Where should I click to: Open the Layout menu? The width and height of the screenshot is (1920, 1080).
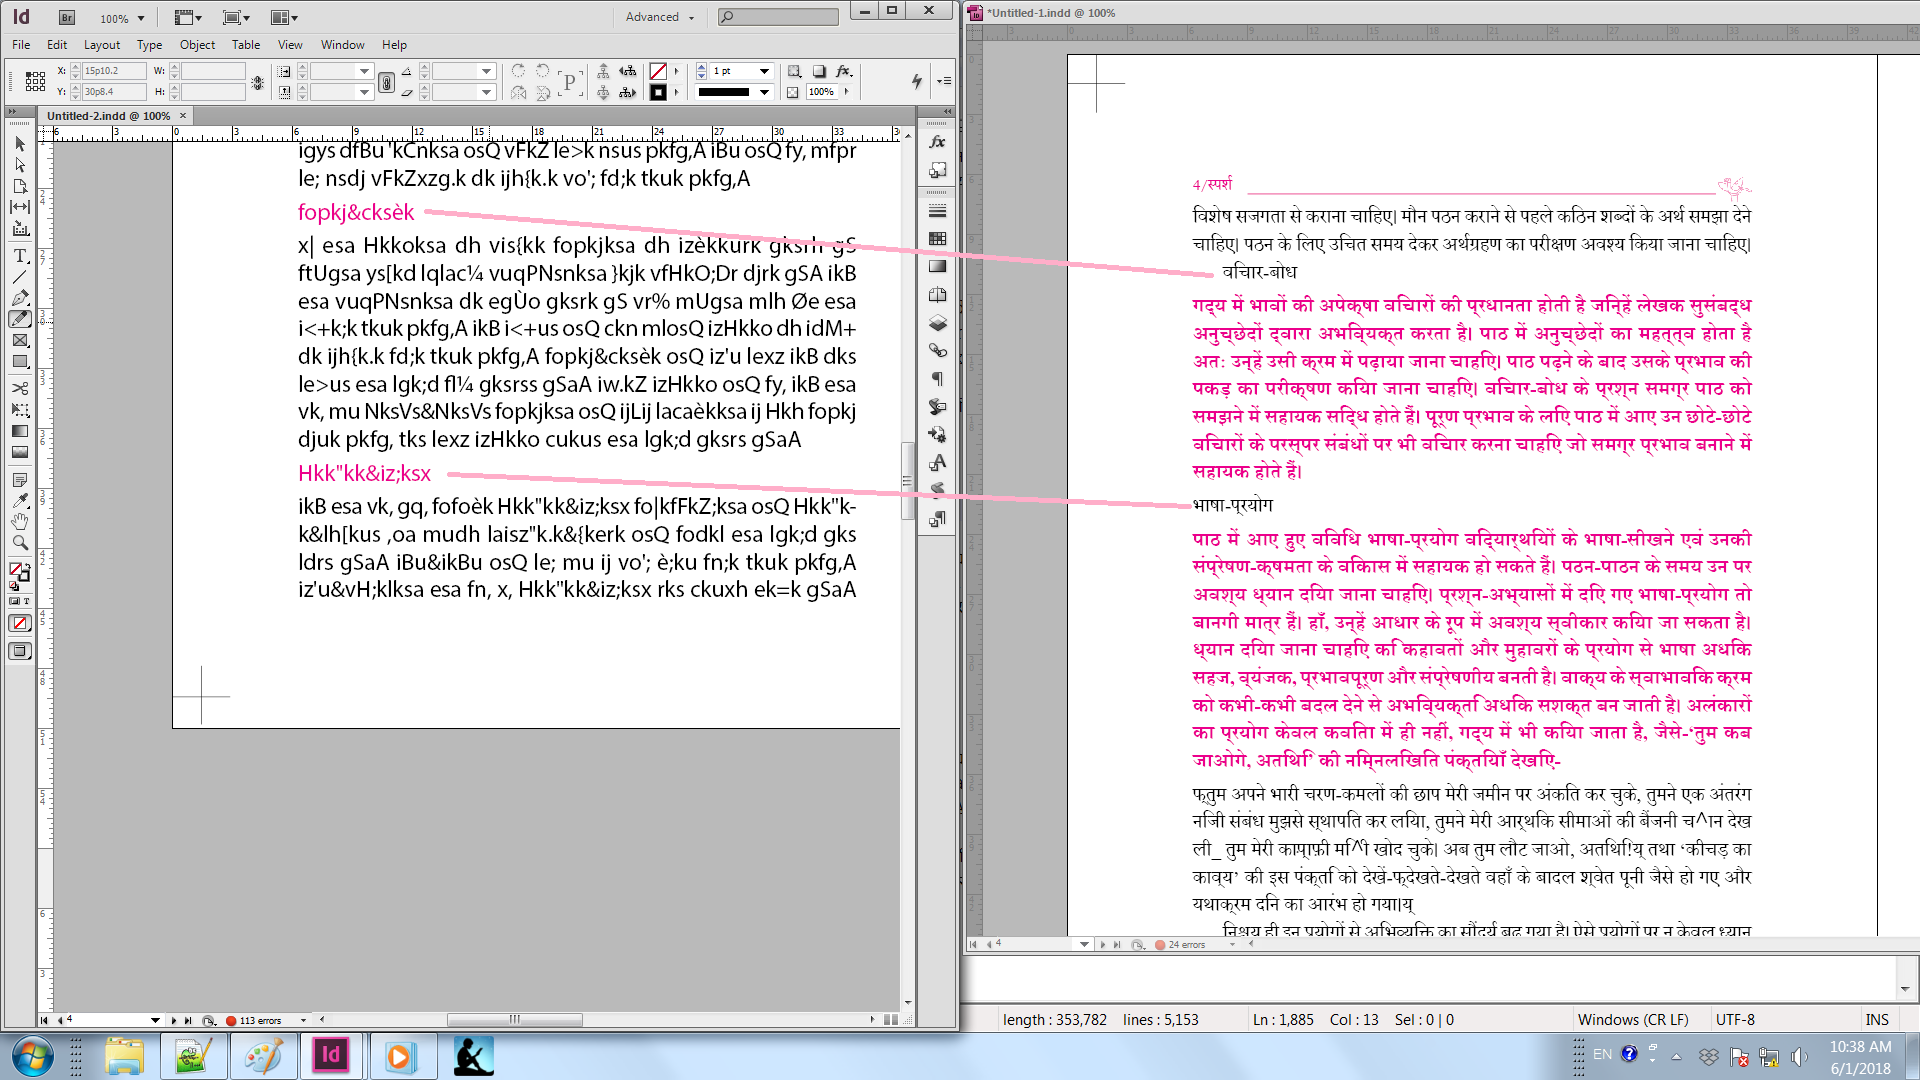point(102,45)
